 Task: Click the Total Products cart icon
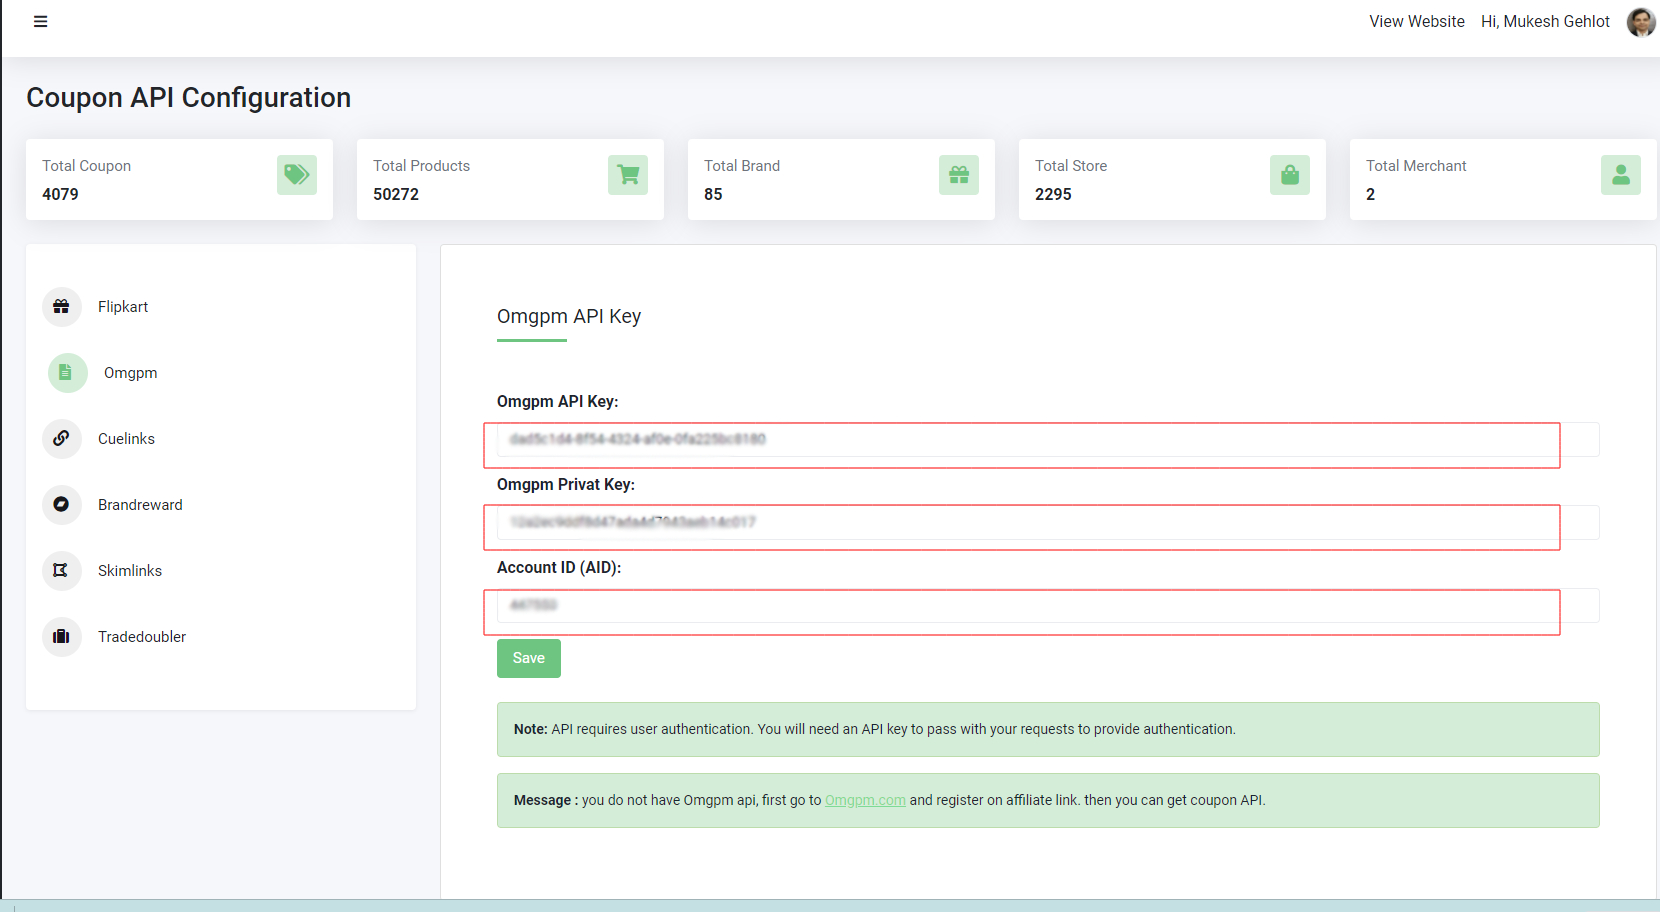coord(628,175)
